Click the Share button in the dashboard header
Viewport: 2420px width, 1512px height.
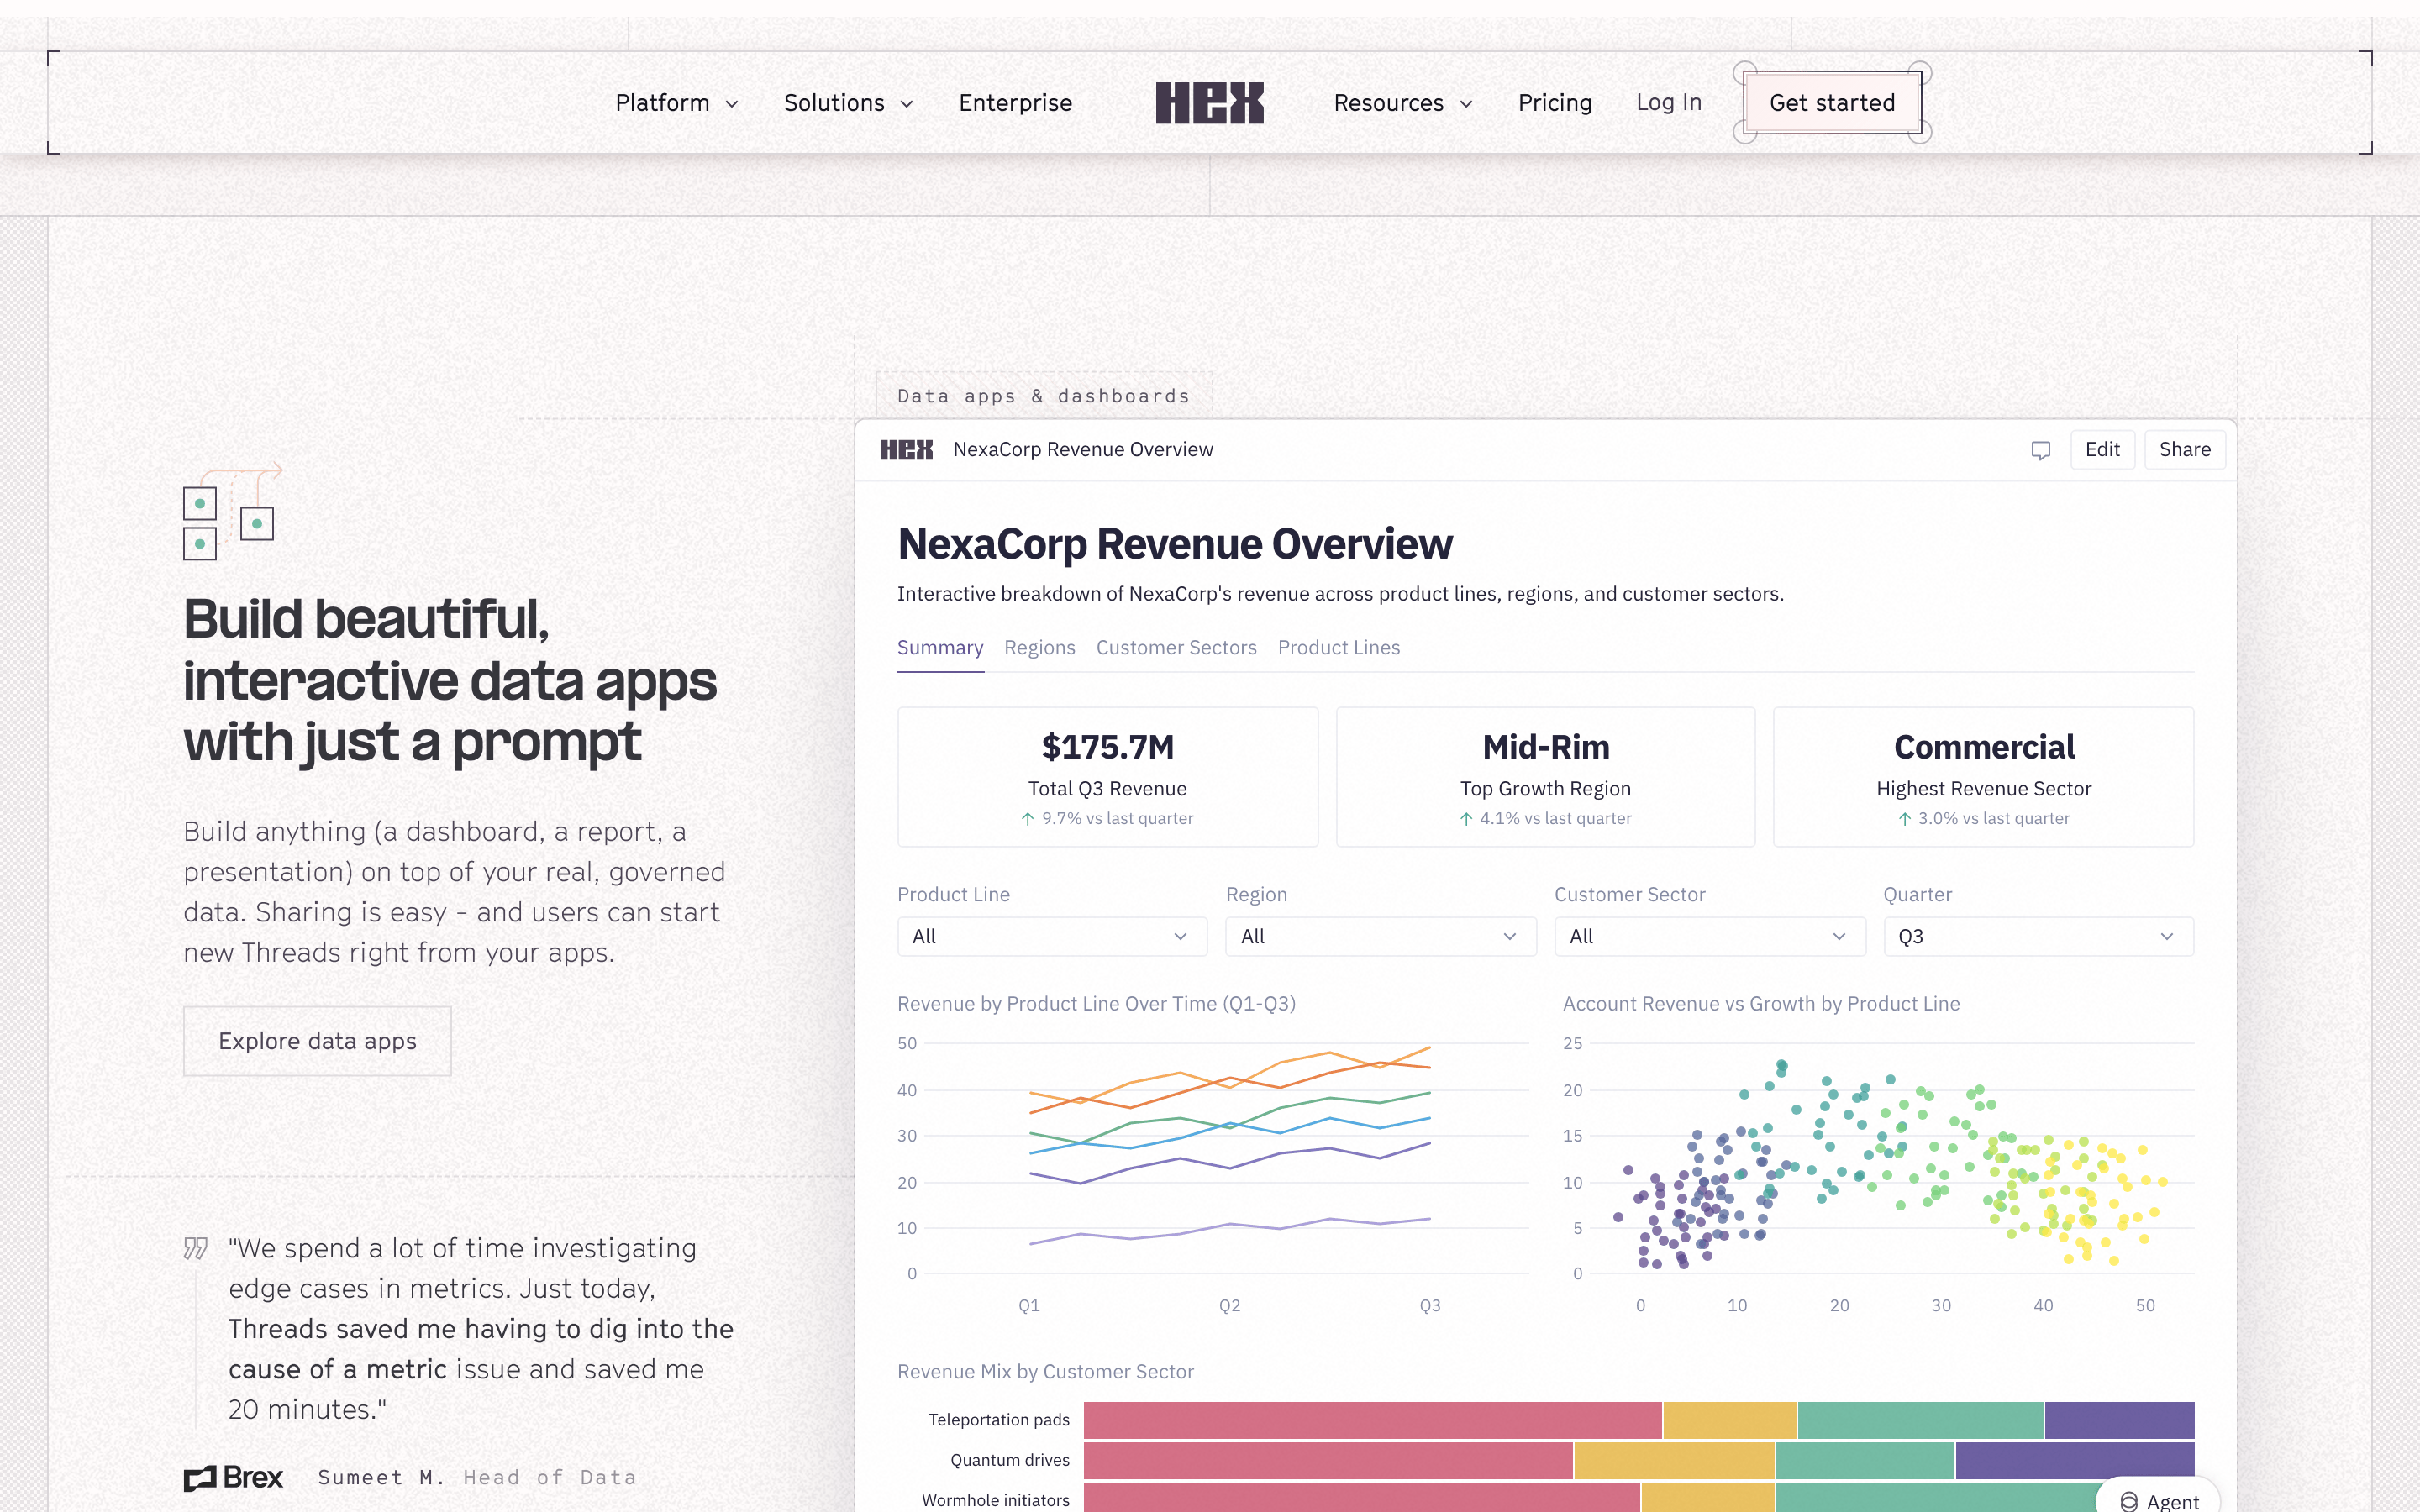(x=2184, y=450)
